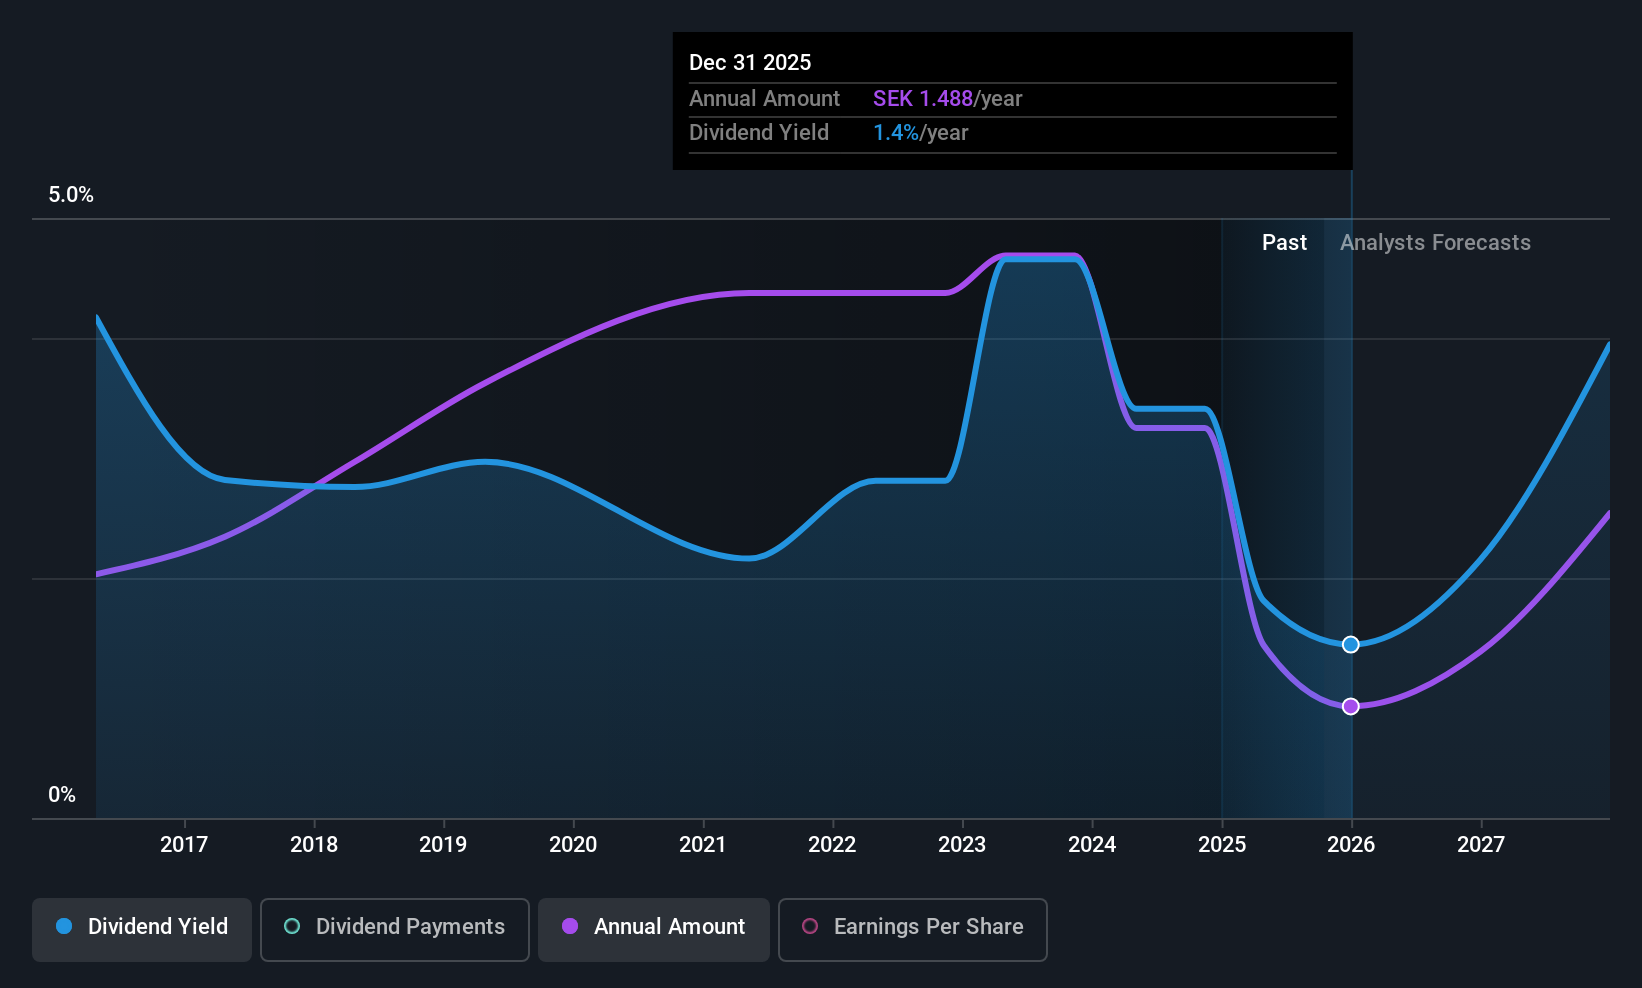The width and height of the screenshot is (1642, 988).
Task: Click the 2017 x-axis label
Action: [184, 845]
